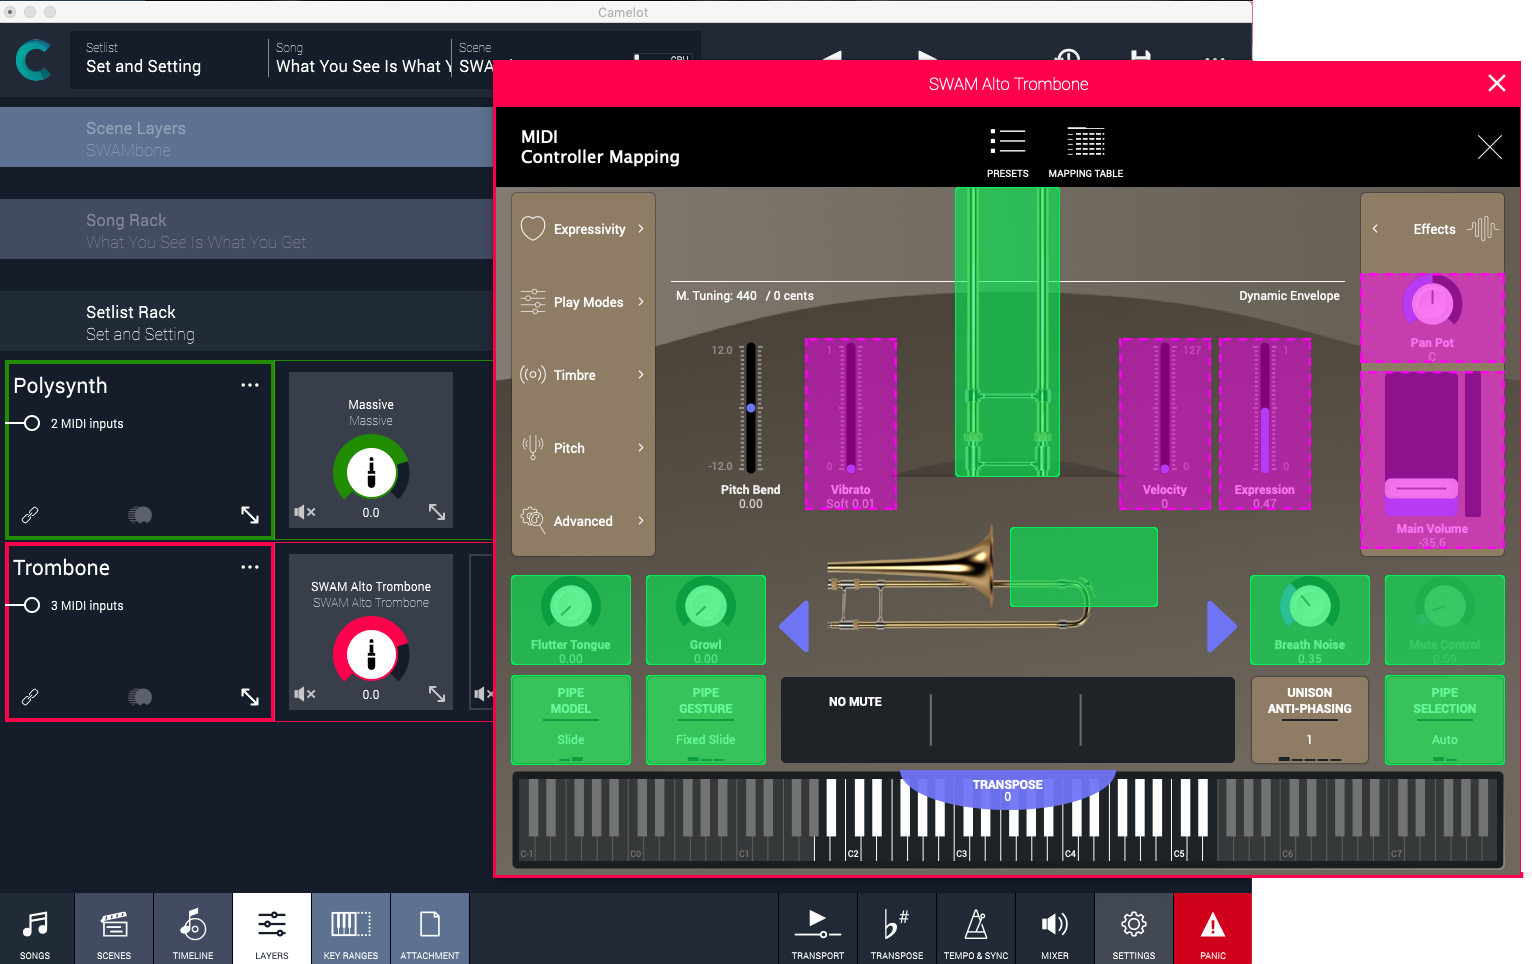Toggle the Trombone layer switch
The width and height of the screenshot is (1532, 964).
[140, 697]
